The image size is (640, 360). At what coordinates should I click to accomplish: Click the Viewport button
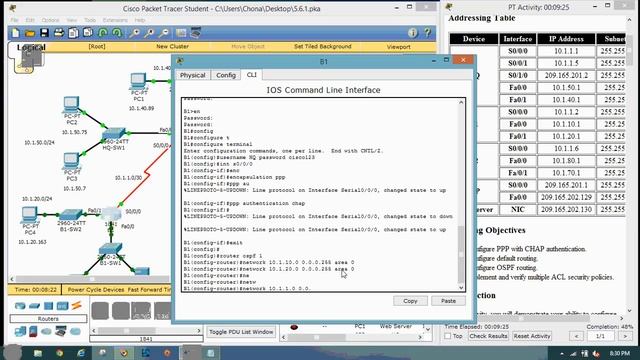click(398, 47)
